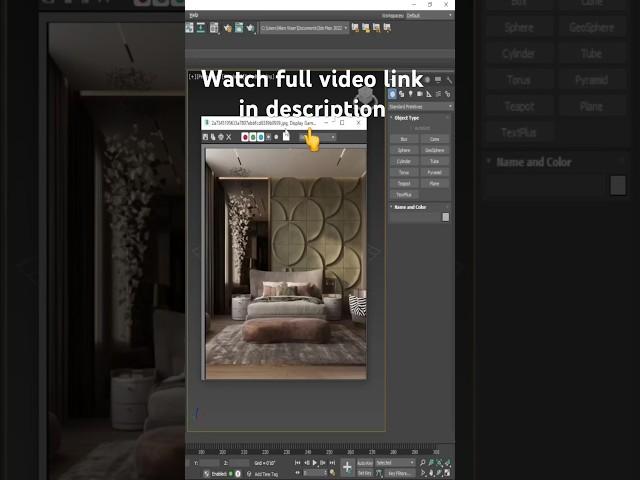640x480 pixels.
Task: Collapse the Name and Color rollout
Action: point(410,207)
